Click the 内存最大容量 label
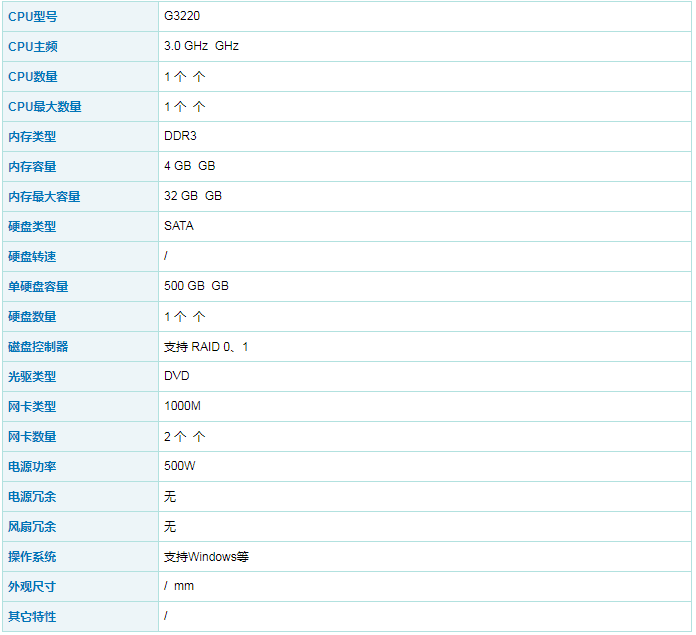Image resolution: width=696 pixels, height=635 pixels. tap(44, 197)
